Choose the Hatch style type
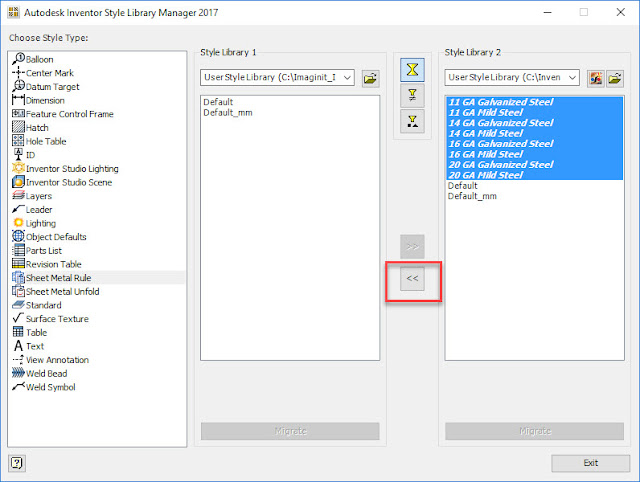 tap(30, 128)
